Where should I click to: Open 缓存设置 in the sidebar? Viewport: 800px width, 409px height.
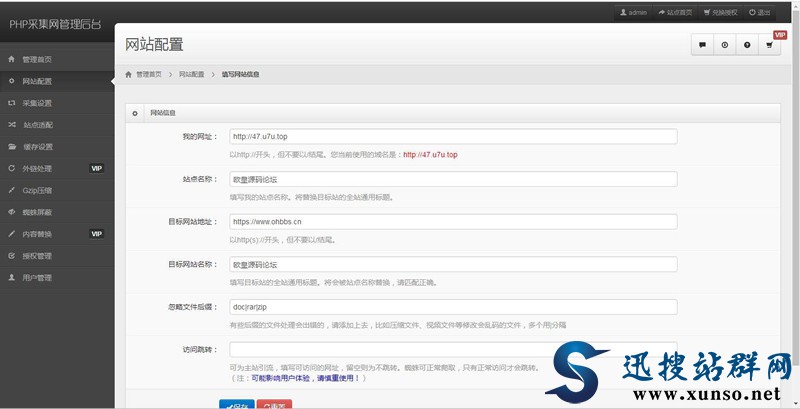click(x=57, y=147)
